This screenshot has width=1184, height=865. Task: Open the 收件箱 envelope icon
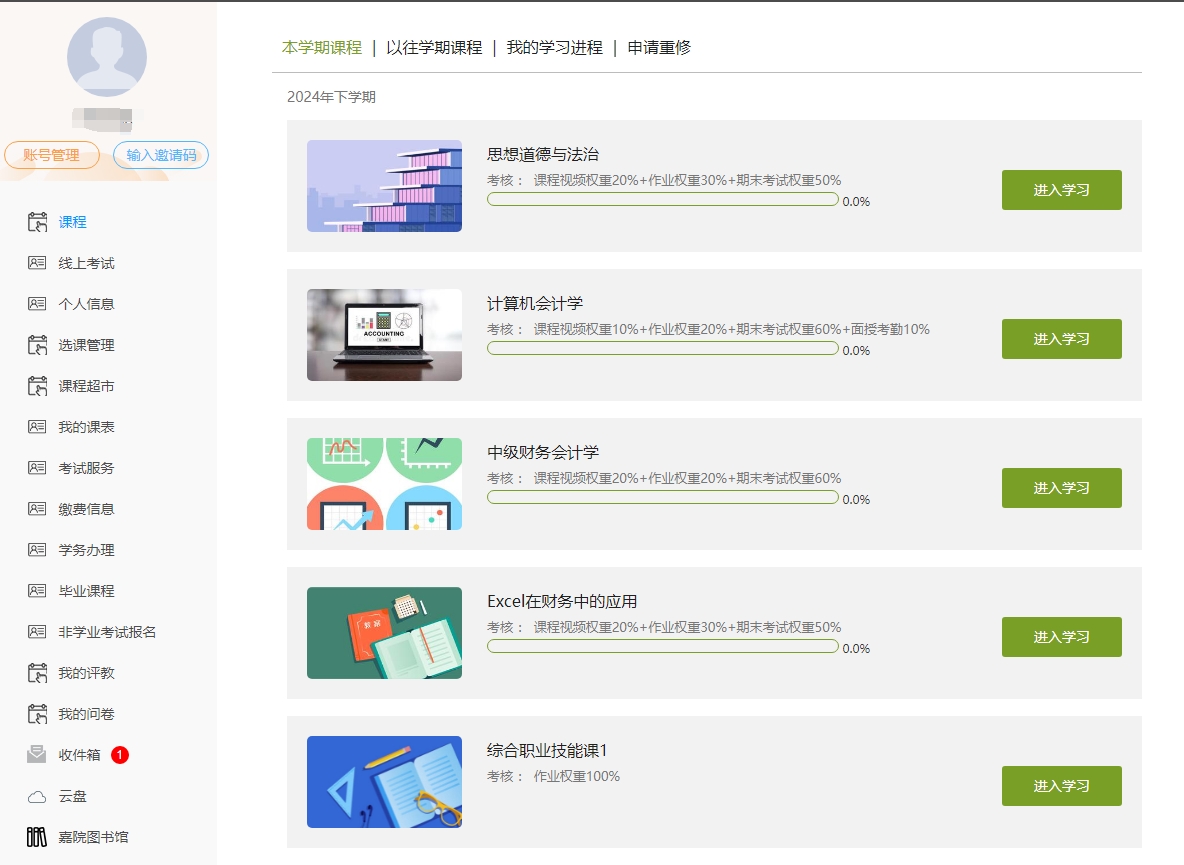click(x=37, y=755)
